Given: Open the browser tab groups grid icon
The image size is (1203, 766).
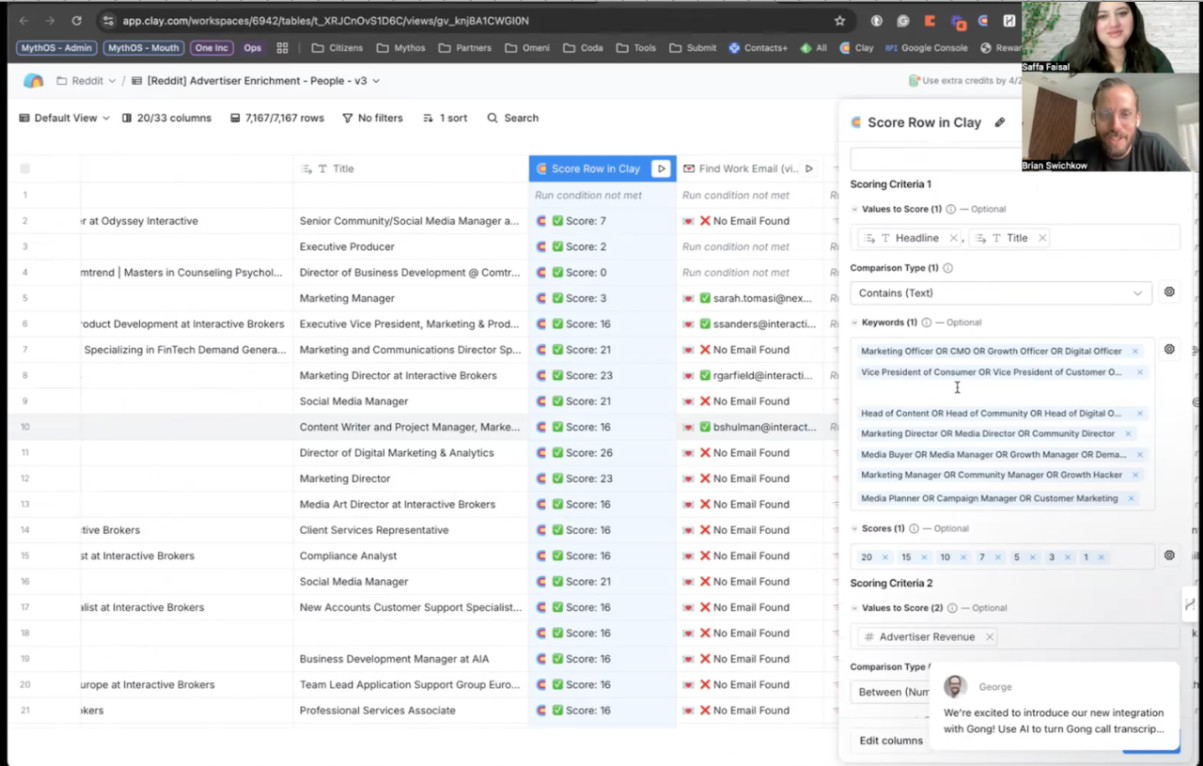Looking at the screenshot, I should tap(282, 48).
